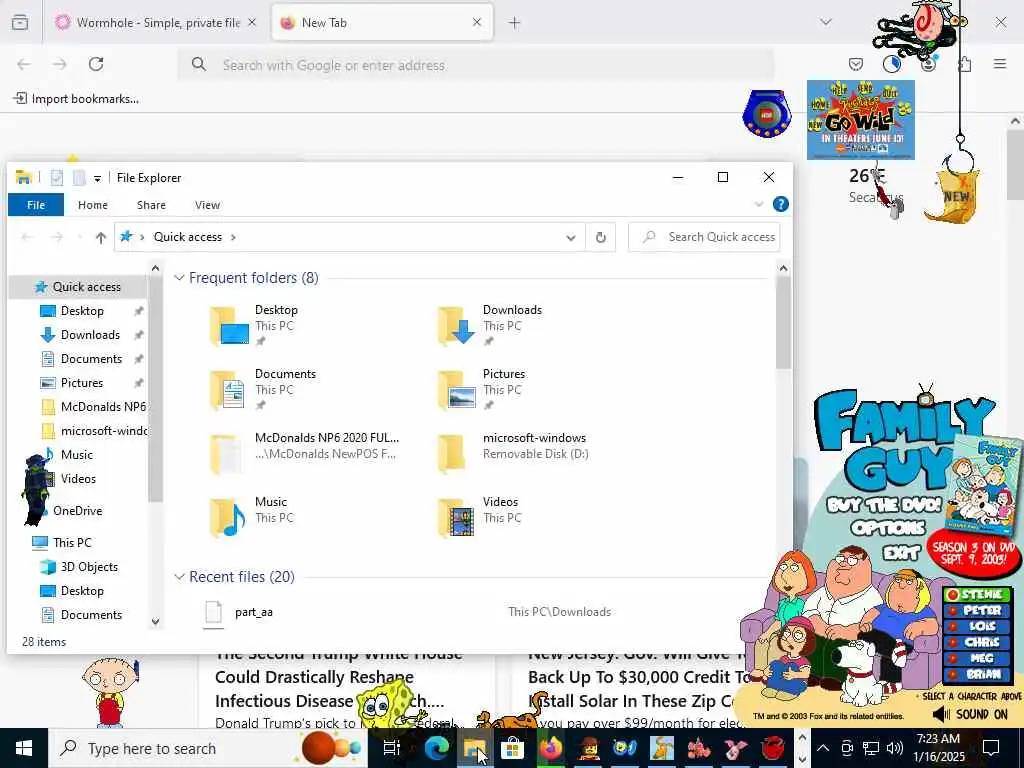Image resolution: width=1024 pixels, height=768 pixels.
Task: Click the chevron after Quick access in breadcrumb
Action: (233, 238)
